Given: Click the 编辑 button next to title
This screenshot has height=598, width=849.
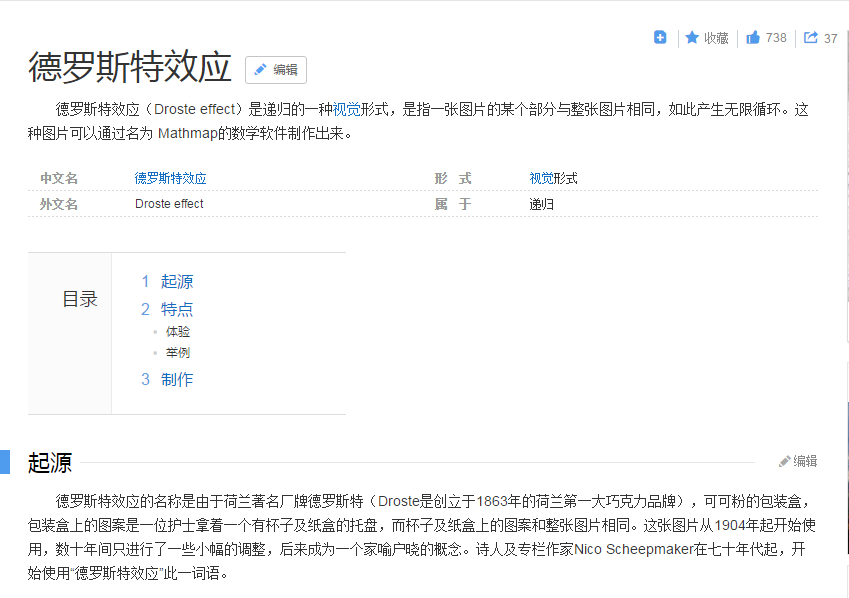Looking at the screenshot, I should 276,70.
